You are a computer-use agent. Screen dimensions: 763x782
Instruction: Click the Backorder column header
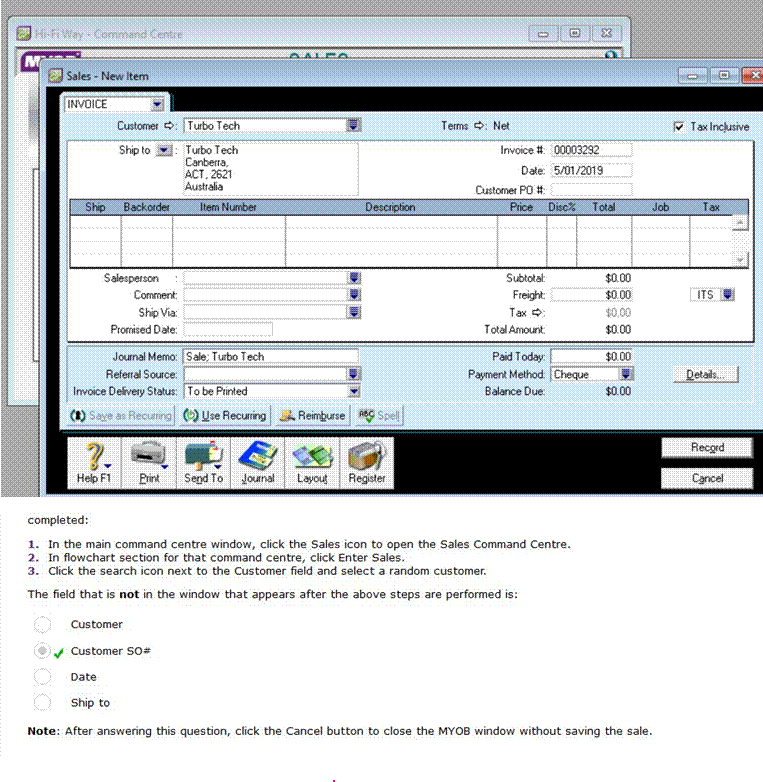coord(147,207)
